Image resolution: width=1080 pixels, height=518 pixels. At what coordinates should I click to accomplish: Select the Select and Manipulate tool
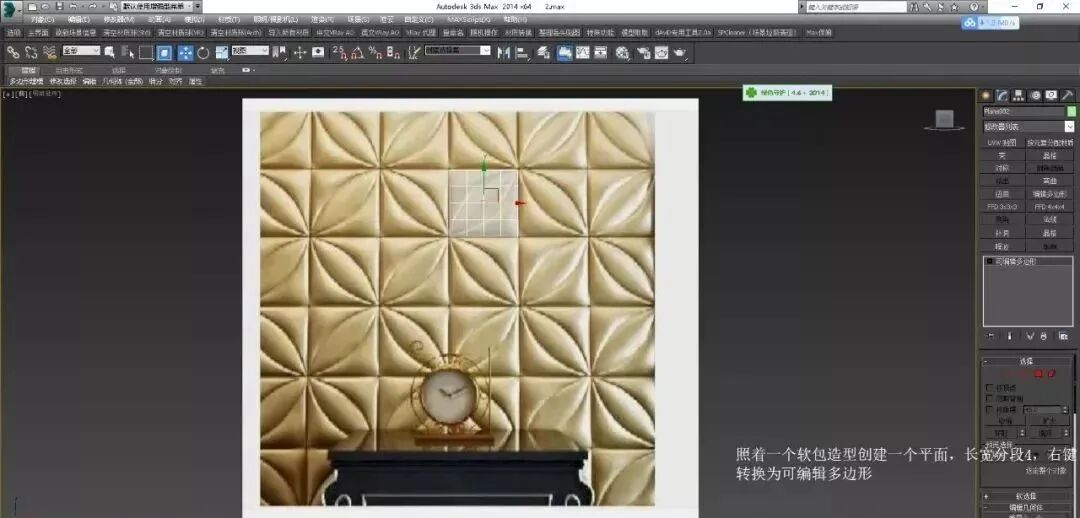[x=300, y=52]
